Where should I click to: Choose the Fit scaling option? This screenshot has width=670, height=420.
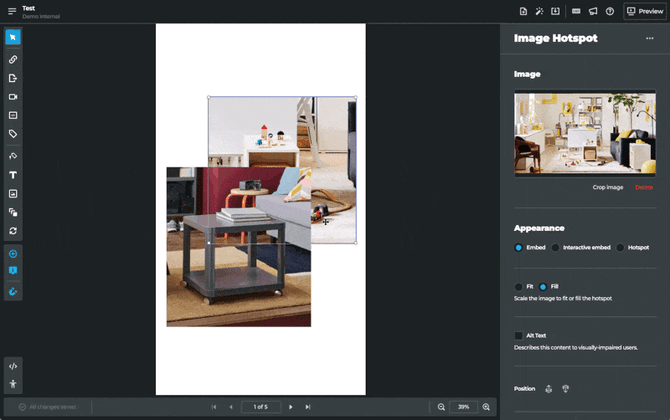519,287
